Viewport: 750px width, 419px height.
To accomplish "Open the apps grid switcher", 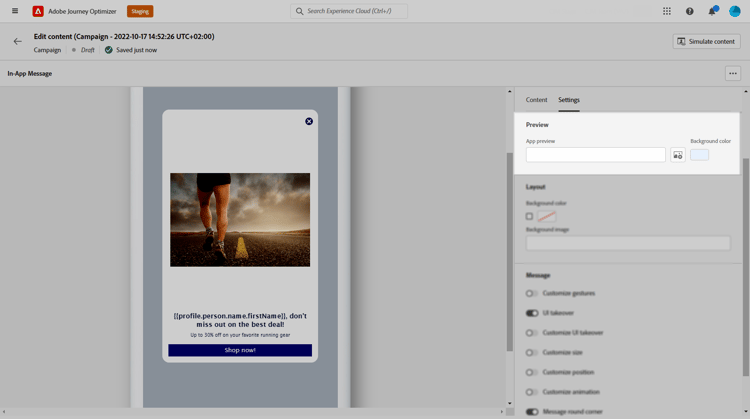I will 667,11.
